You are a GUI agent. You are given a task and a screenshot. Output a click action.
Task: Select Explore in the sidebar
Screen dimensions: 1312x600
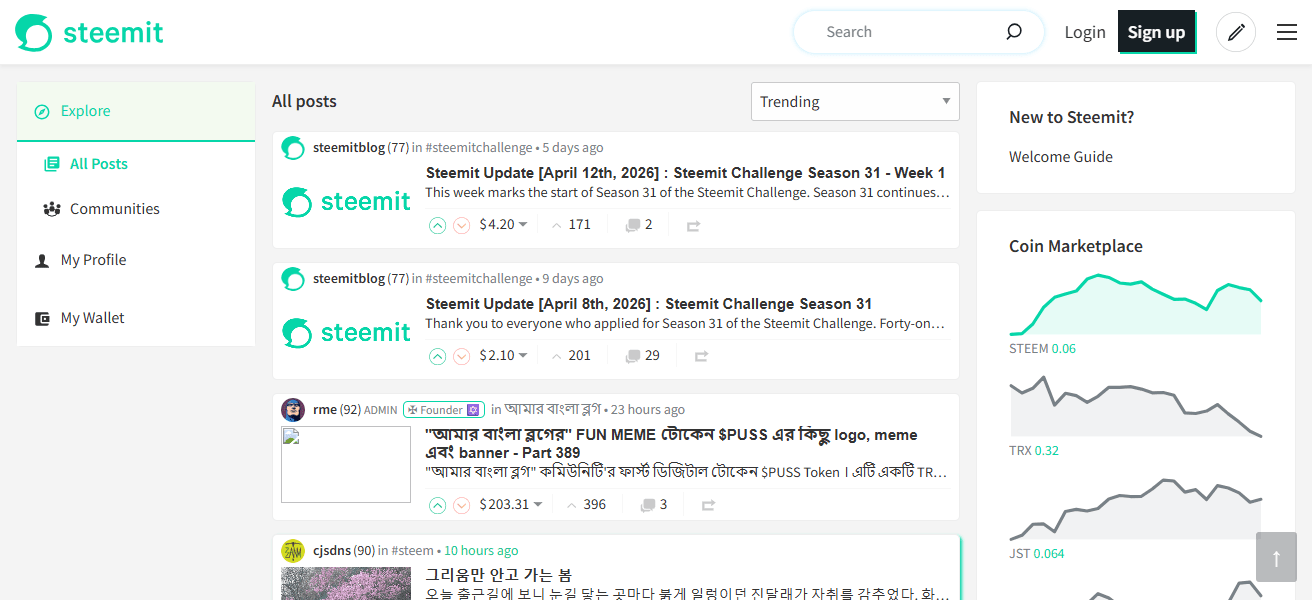point(136,111)
